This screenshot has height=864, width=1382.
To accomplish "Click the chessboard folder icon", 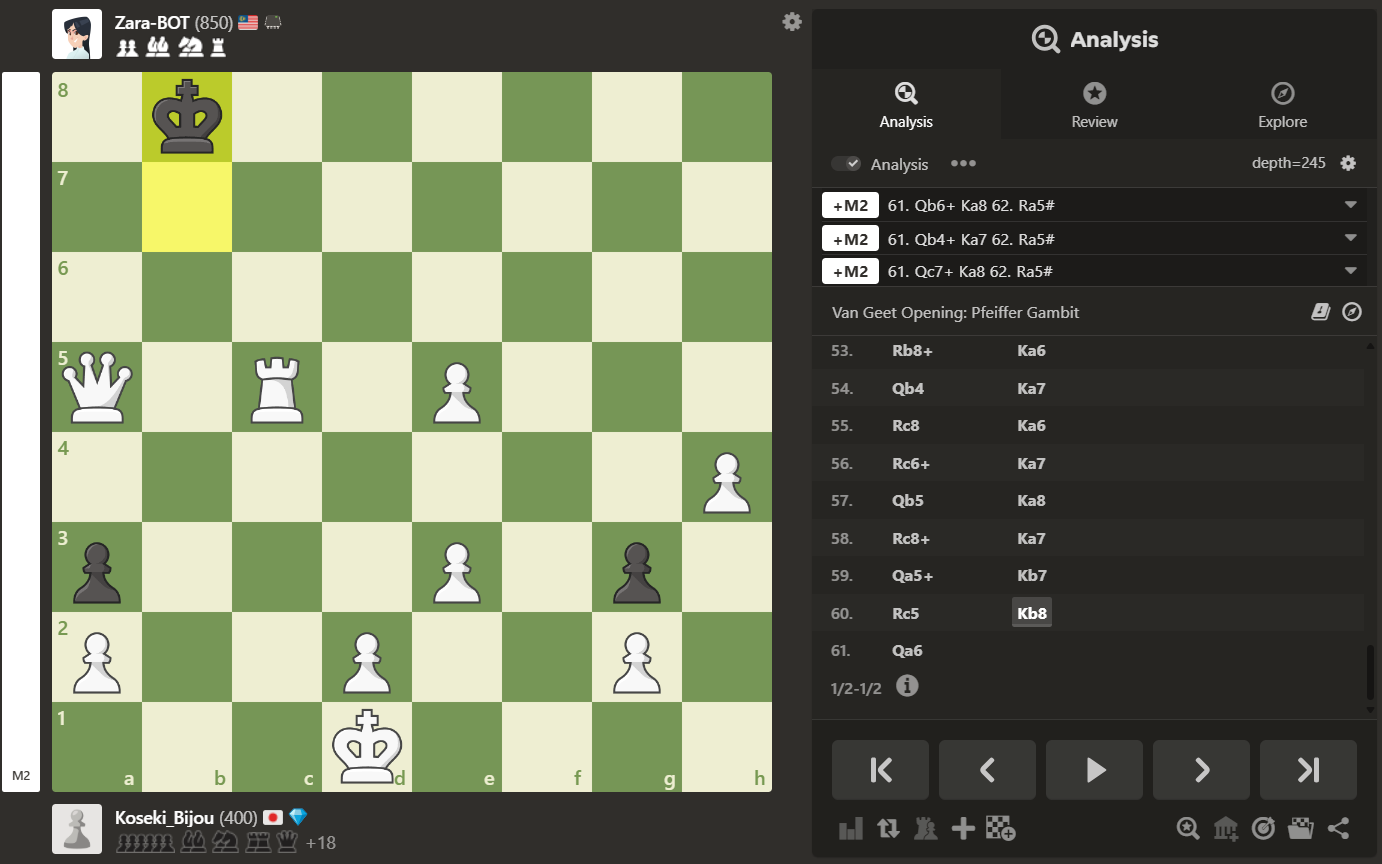I will pyautogui.click(x=1301, y=828).
